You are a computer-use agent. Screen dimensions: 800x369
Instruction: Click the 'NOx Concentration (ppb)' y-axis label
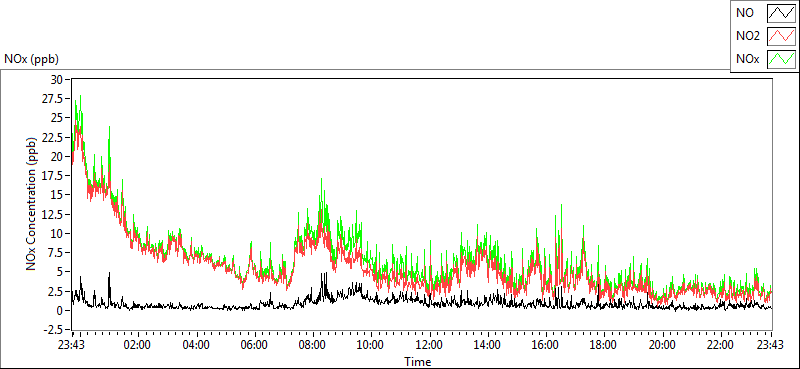tap(32, 204)
